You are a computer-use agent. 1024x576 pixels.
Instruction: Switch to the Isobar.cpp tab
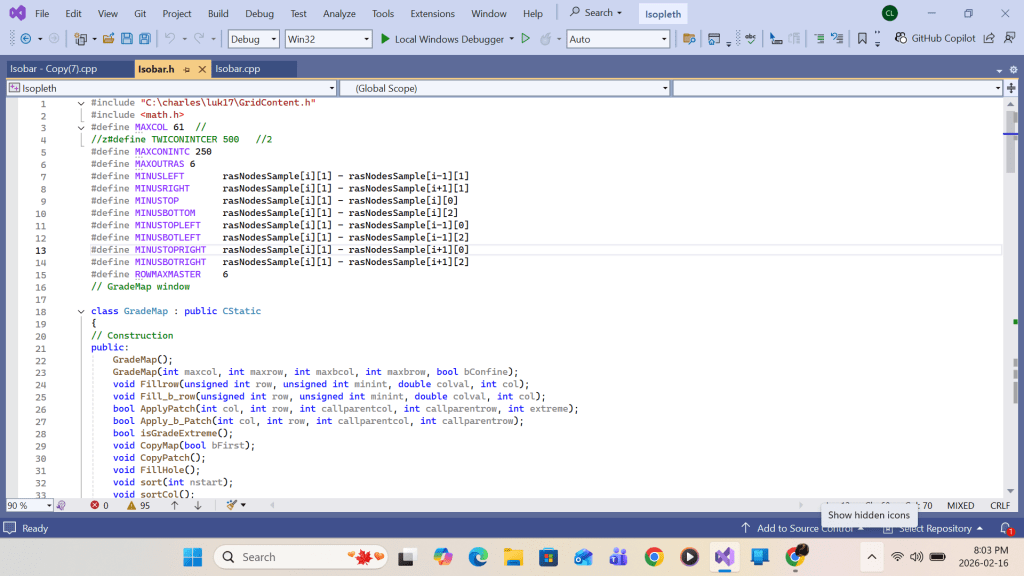click(x=238, y=69)
